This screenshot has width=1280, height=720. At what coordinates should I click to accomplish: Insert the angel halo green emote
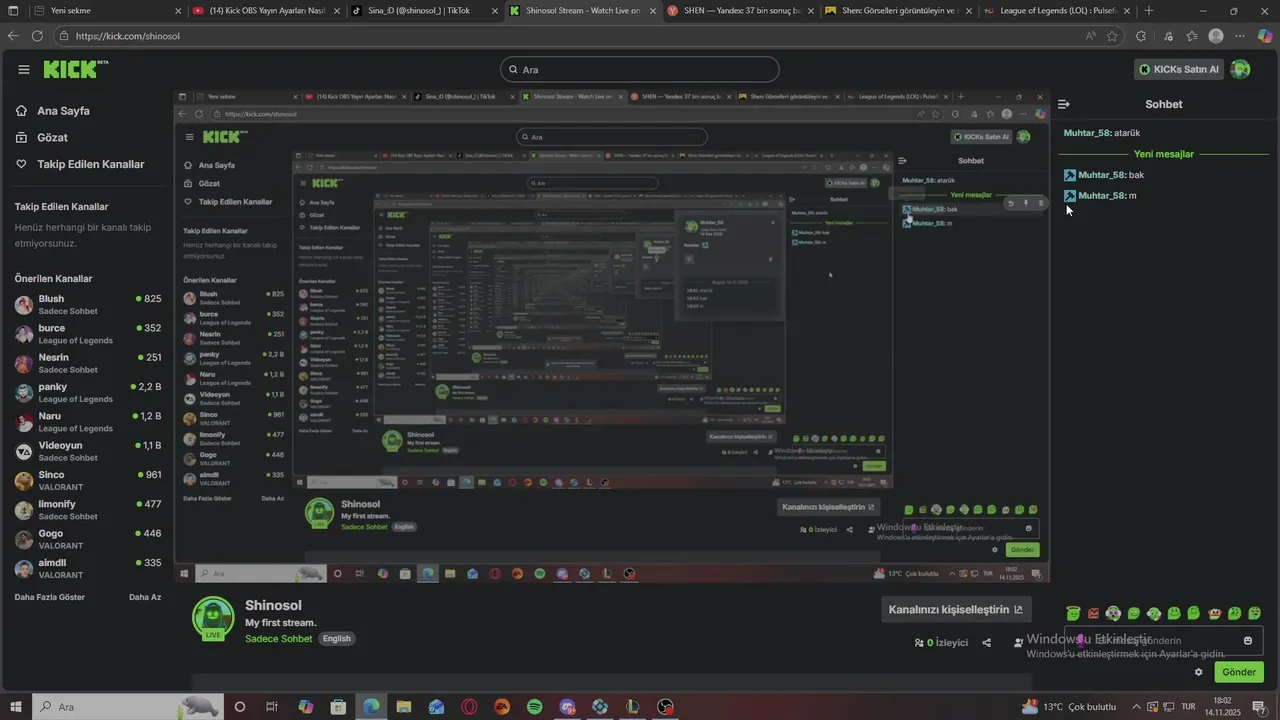1073,613
